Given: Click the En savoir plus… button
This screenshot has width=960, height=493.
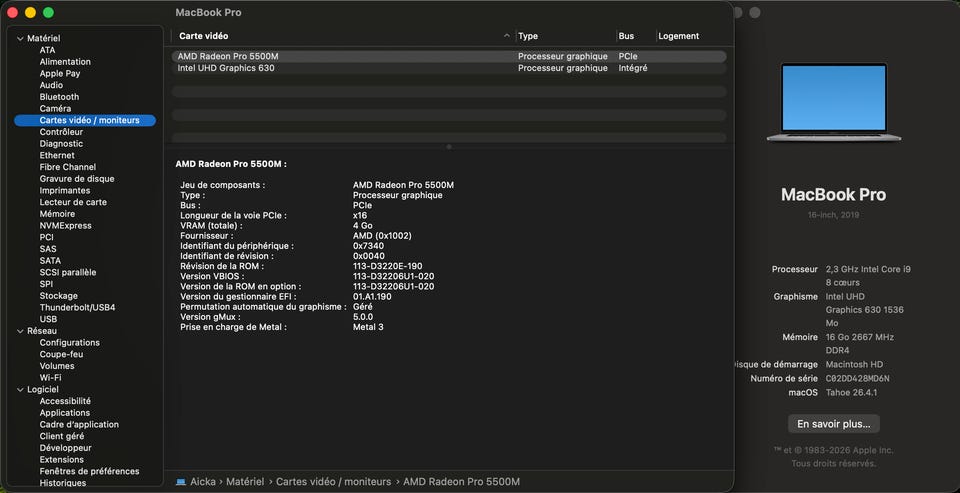Looking at the screenshot, I should [x=833, y=424].
